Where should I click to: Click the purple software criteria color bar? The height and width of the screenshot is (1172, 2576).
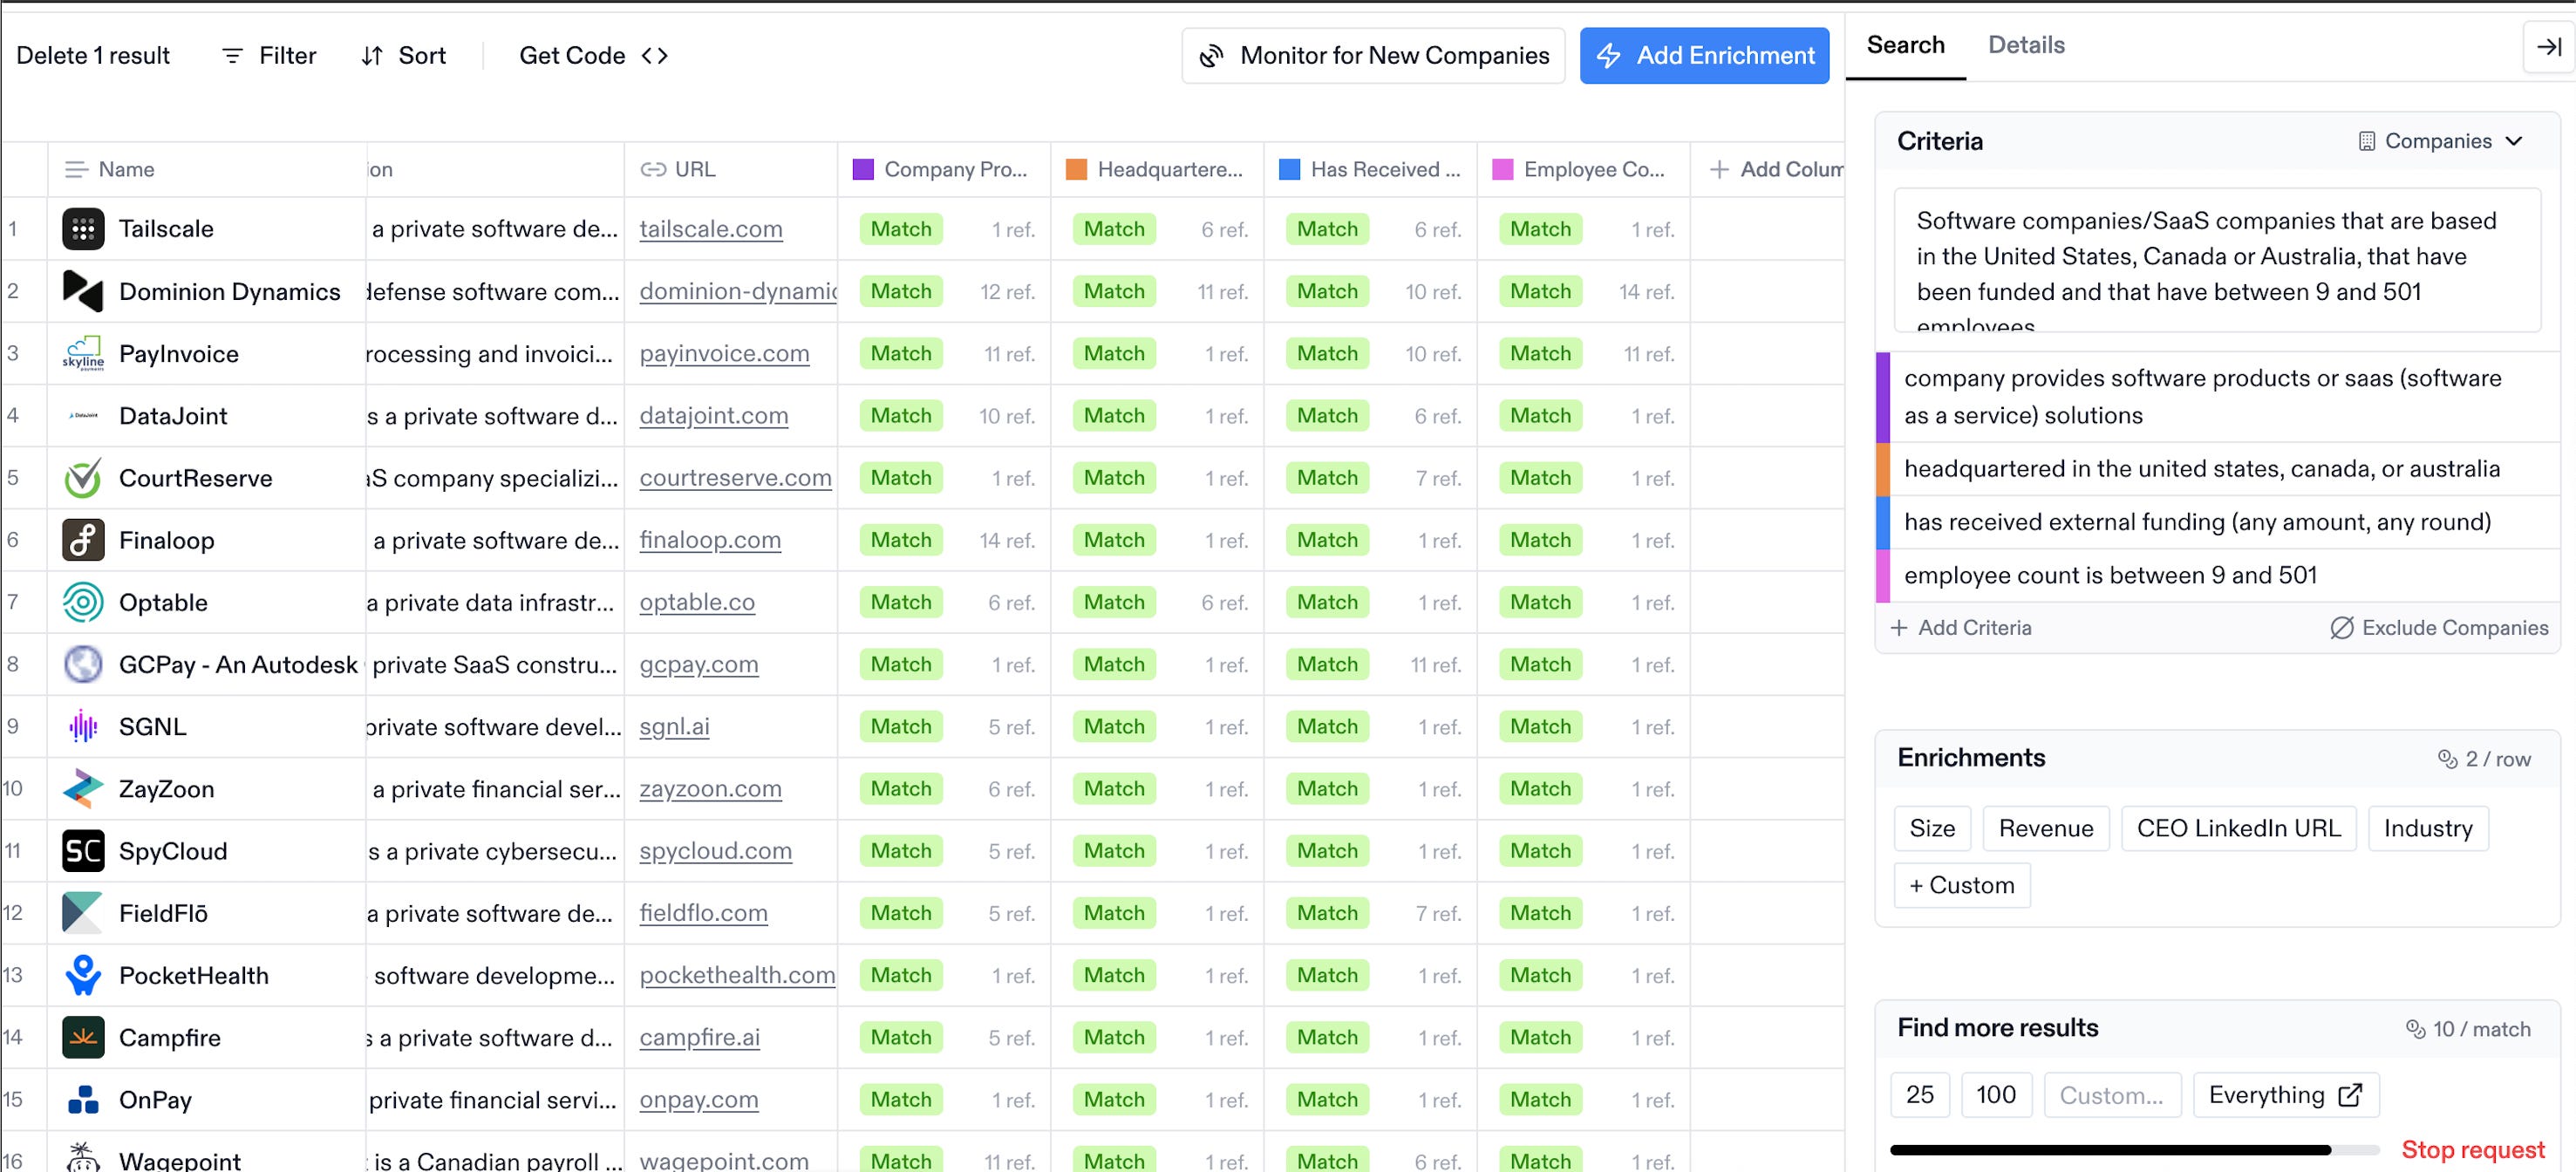(x=1882, y=397)
